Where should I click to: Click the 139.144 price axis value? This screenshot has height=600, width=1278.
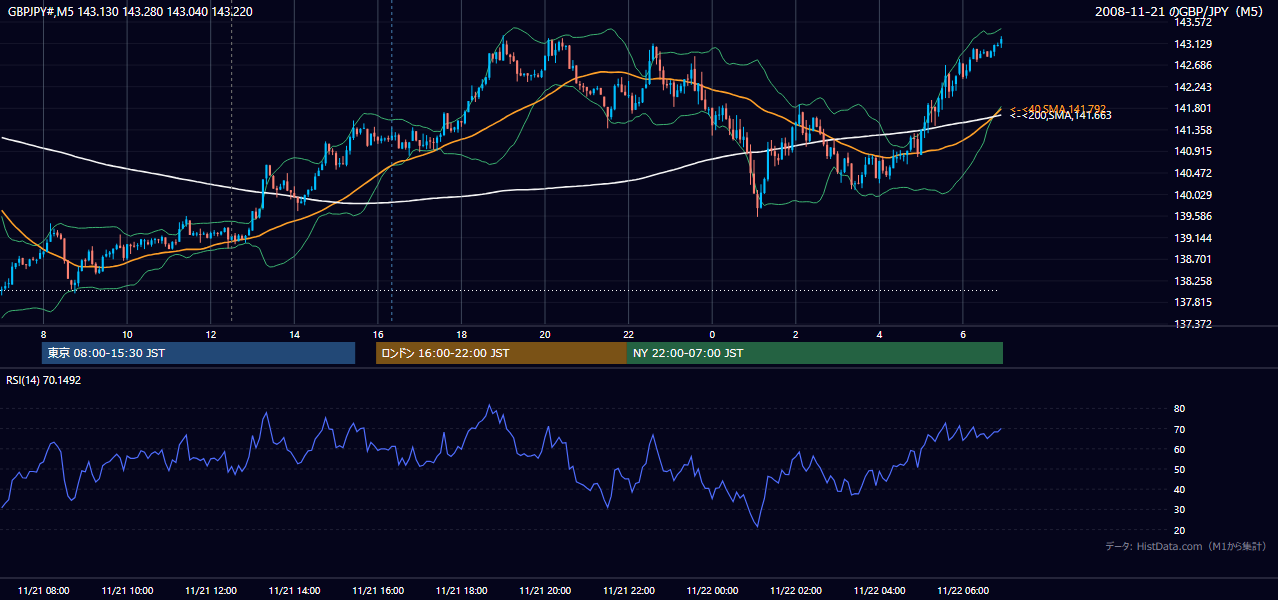click(1193, 238)
